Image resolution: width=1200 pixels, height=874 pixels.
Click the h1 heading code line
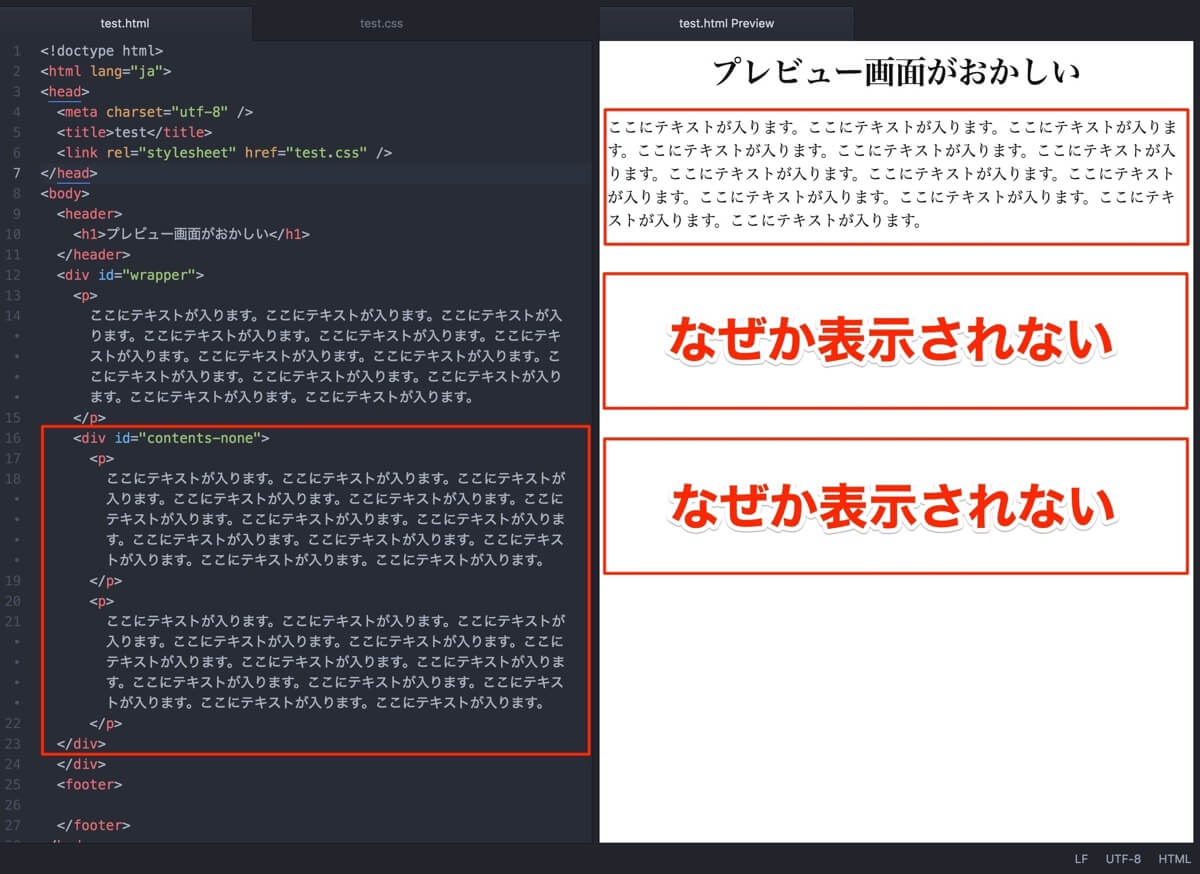pos(192,235)
